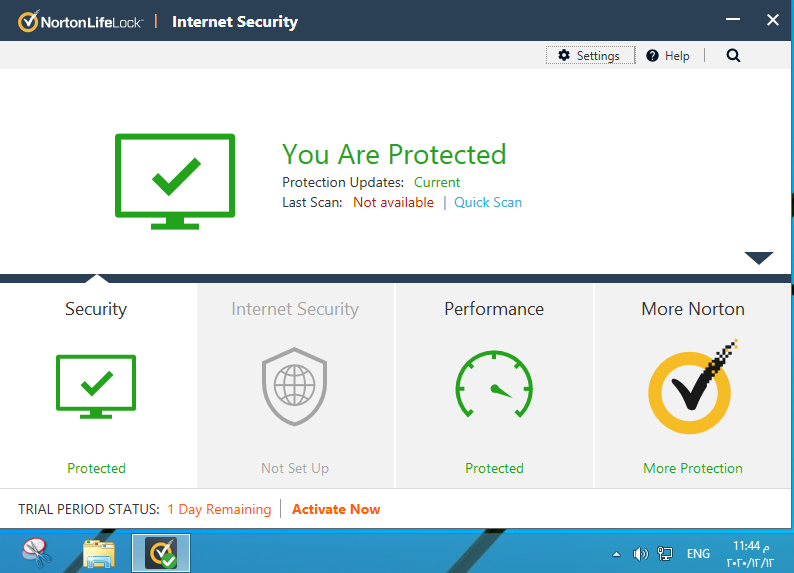Click the Settings gear icon
Screen dimensions: 794x573
pyautogui.click(x=564, y=55)
